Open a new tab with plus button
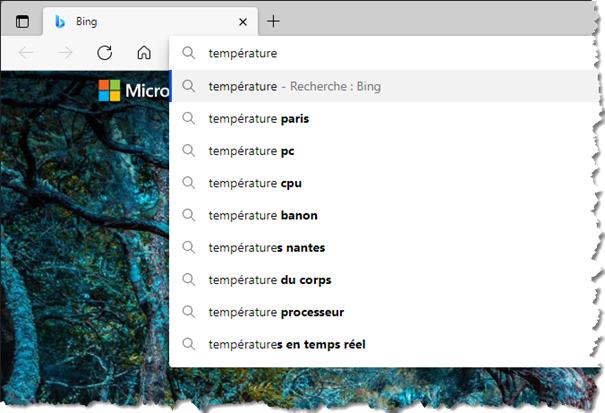The height and width of the screenshot is (413, 605). [x=273, y=21]
